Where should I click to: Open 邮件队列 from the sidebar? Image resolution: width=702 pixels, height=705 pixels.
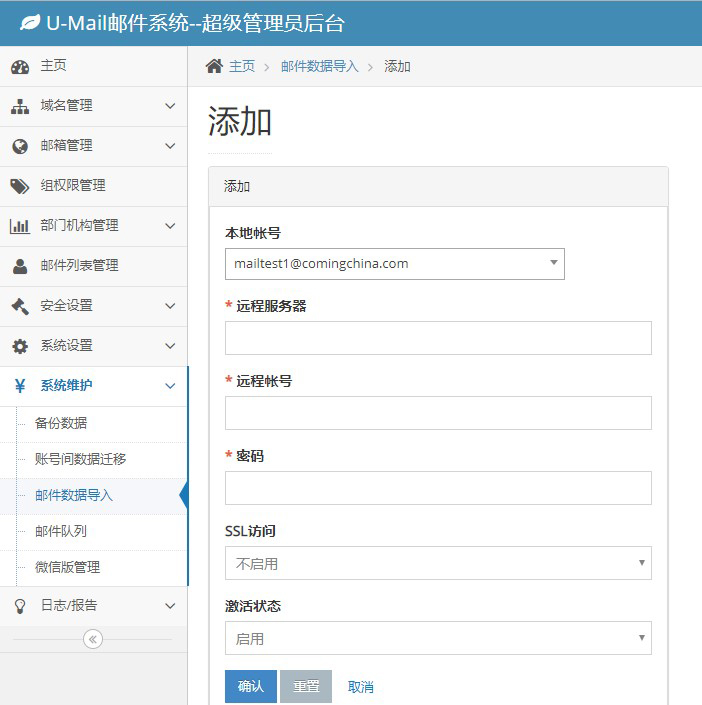[61, 531]
